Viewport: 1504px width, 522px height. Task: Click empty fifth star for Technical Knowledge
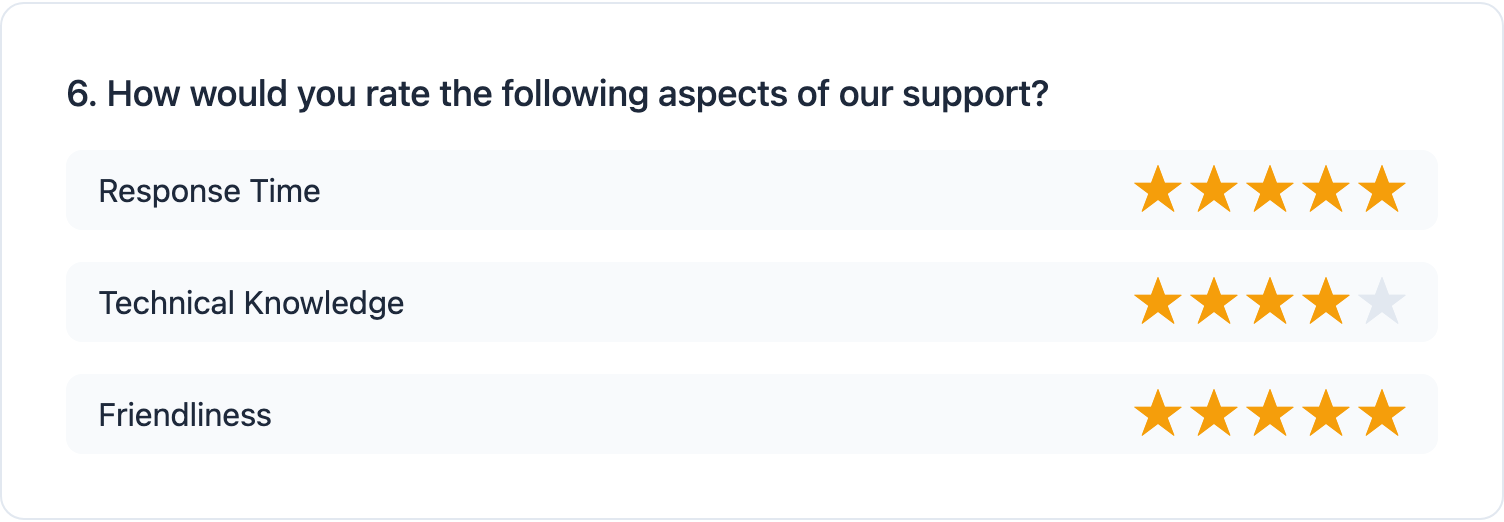click(1382, 302)
